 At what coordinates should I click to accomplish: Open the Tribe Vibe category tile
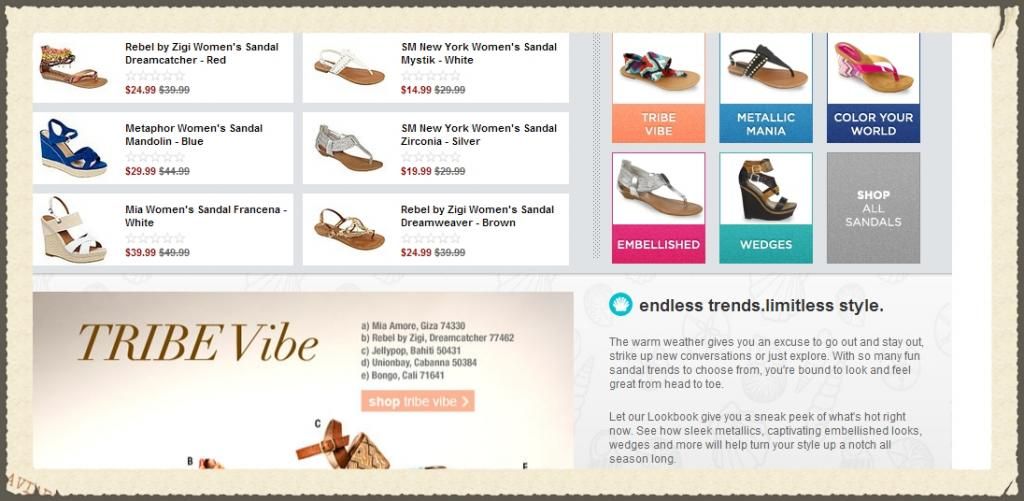[x=658, y=88]
